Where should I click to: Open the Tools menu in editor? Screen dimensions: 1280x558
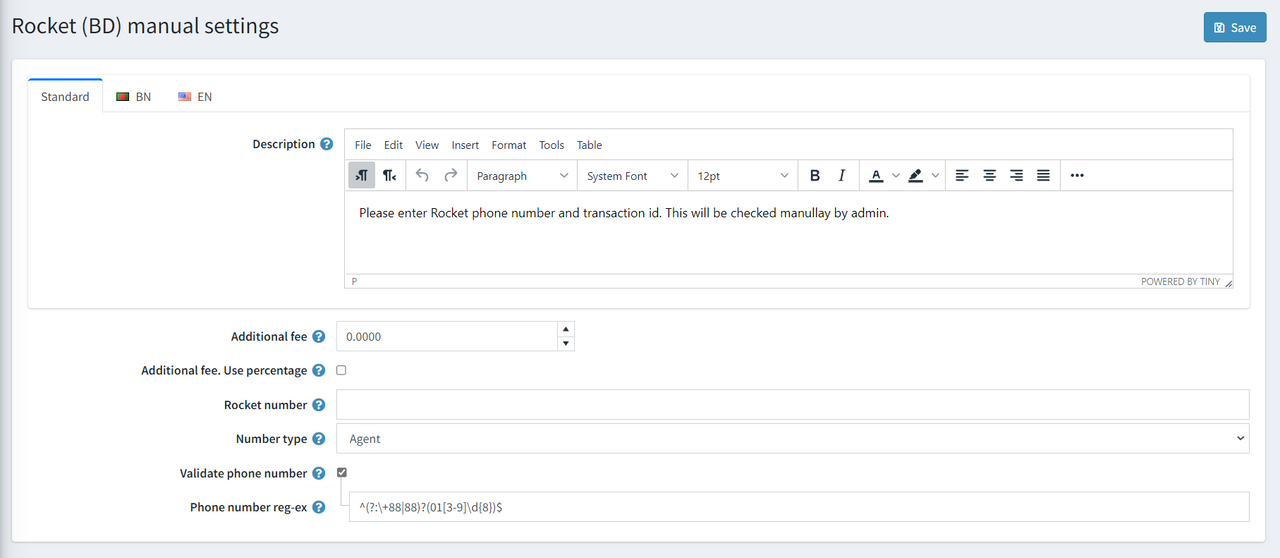pos(552,145)
